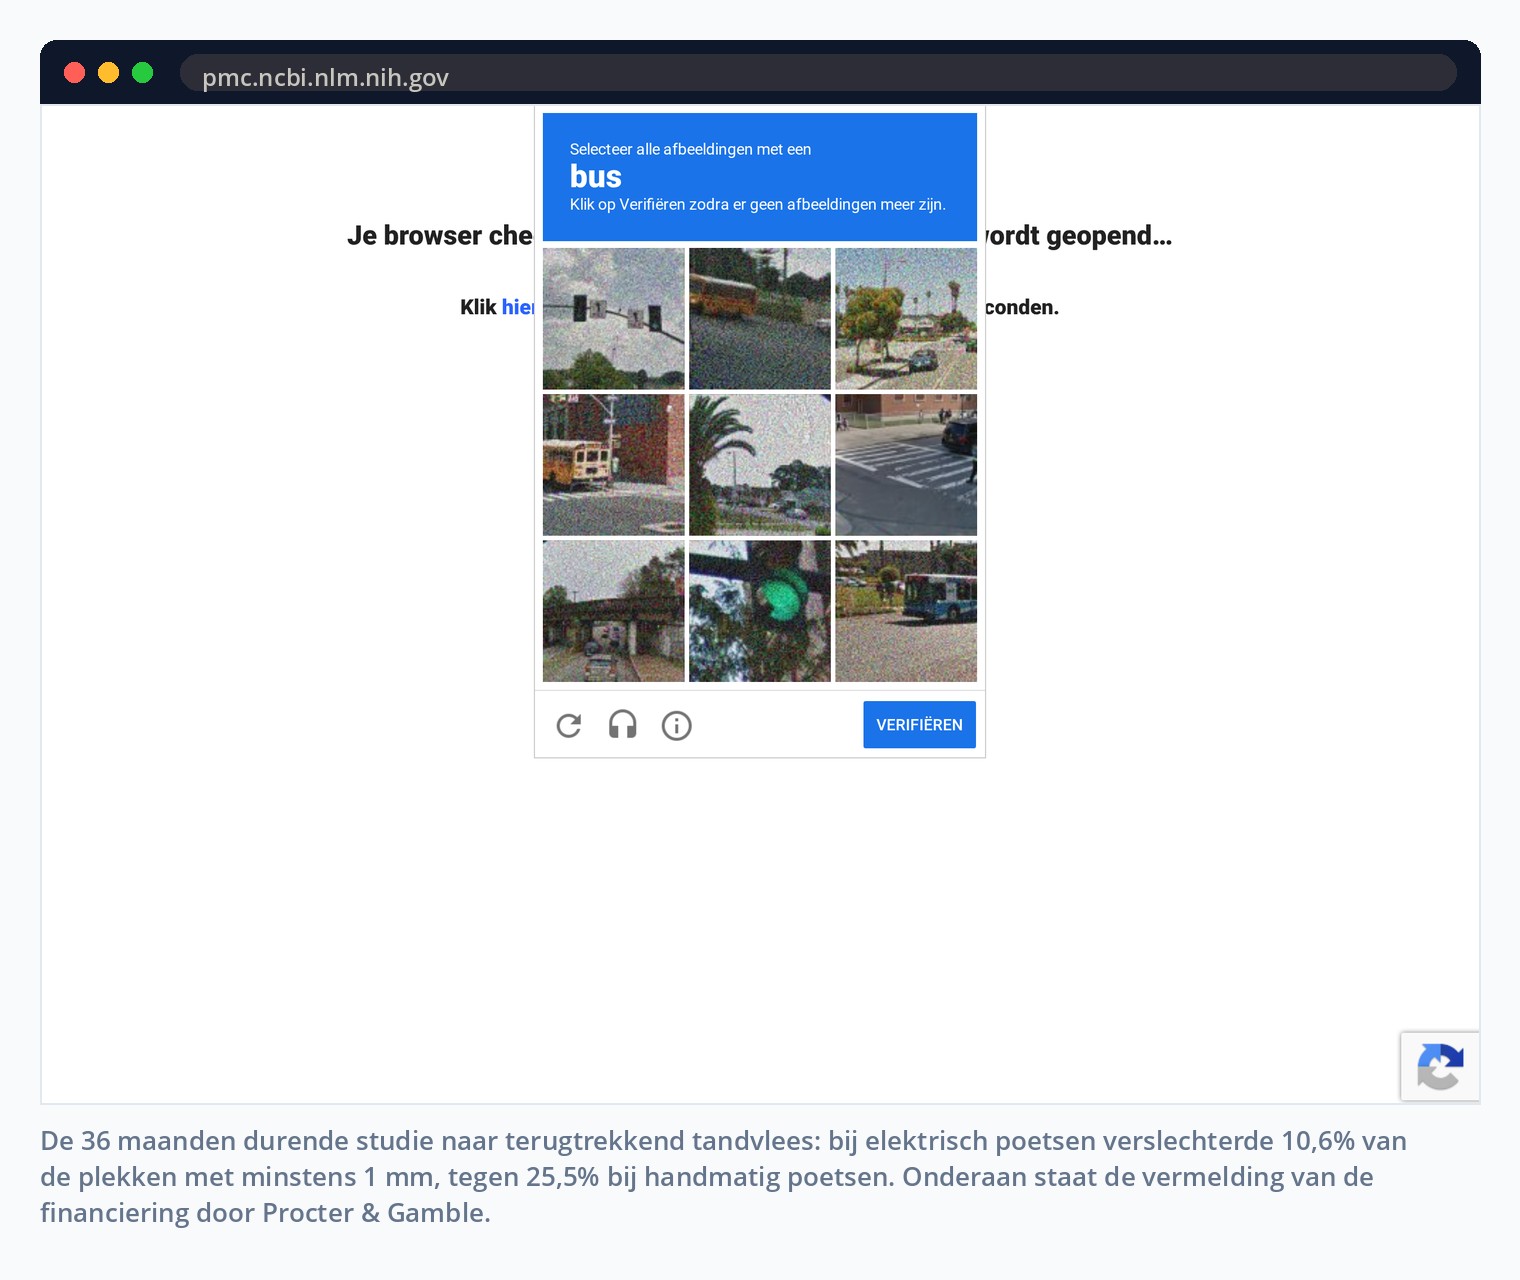Select the tile with the yellow school bus by the brick building
The width and height of the screenshot is (1520, 1280).
coord(614,465)
